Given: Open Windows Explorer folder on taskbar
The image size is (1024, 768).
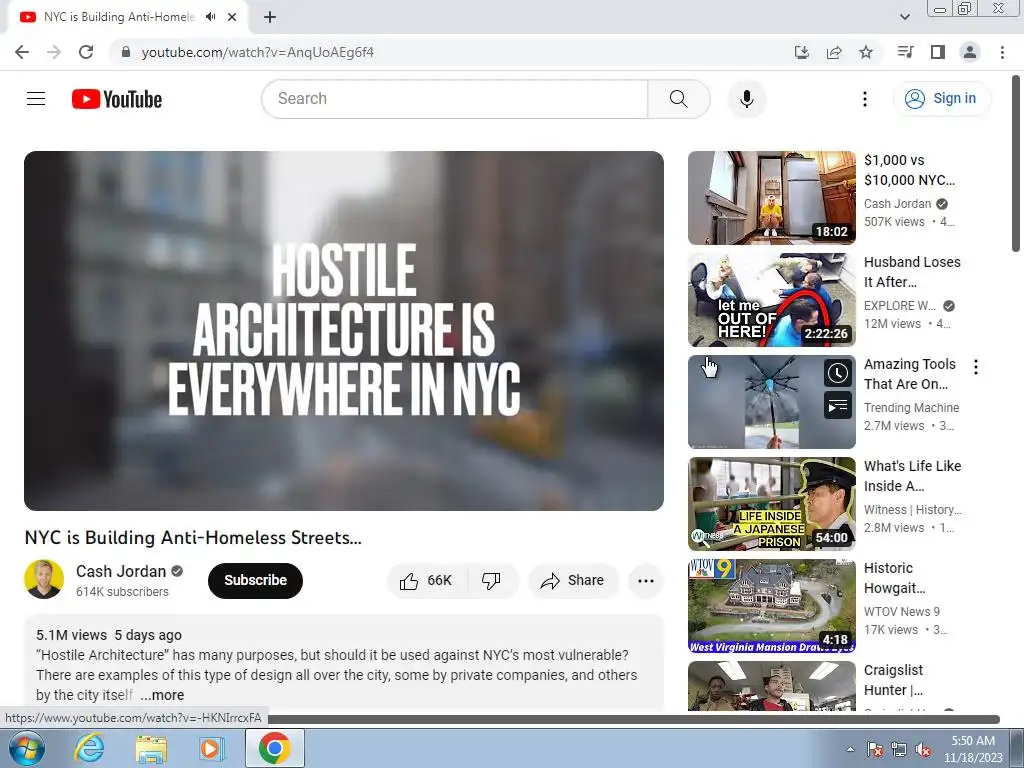Looking at the screenshot, I should coord(150,748).
